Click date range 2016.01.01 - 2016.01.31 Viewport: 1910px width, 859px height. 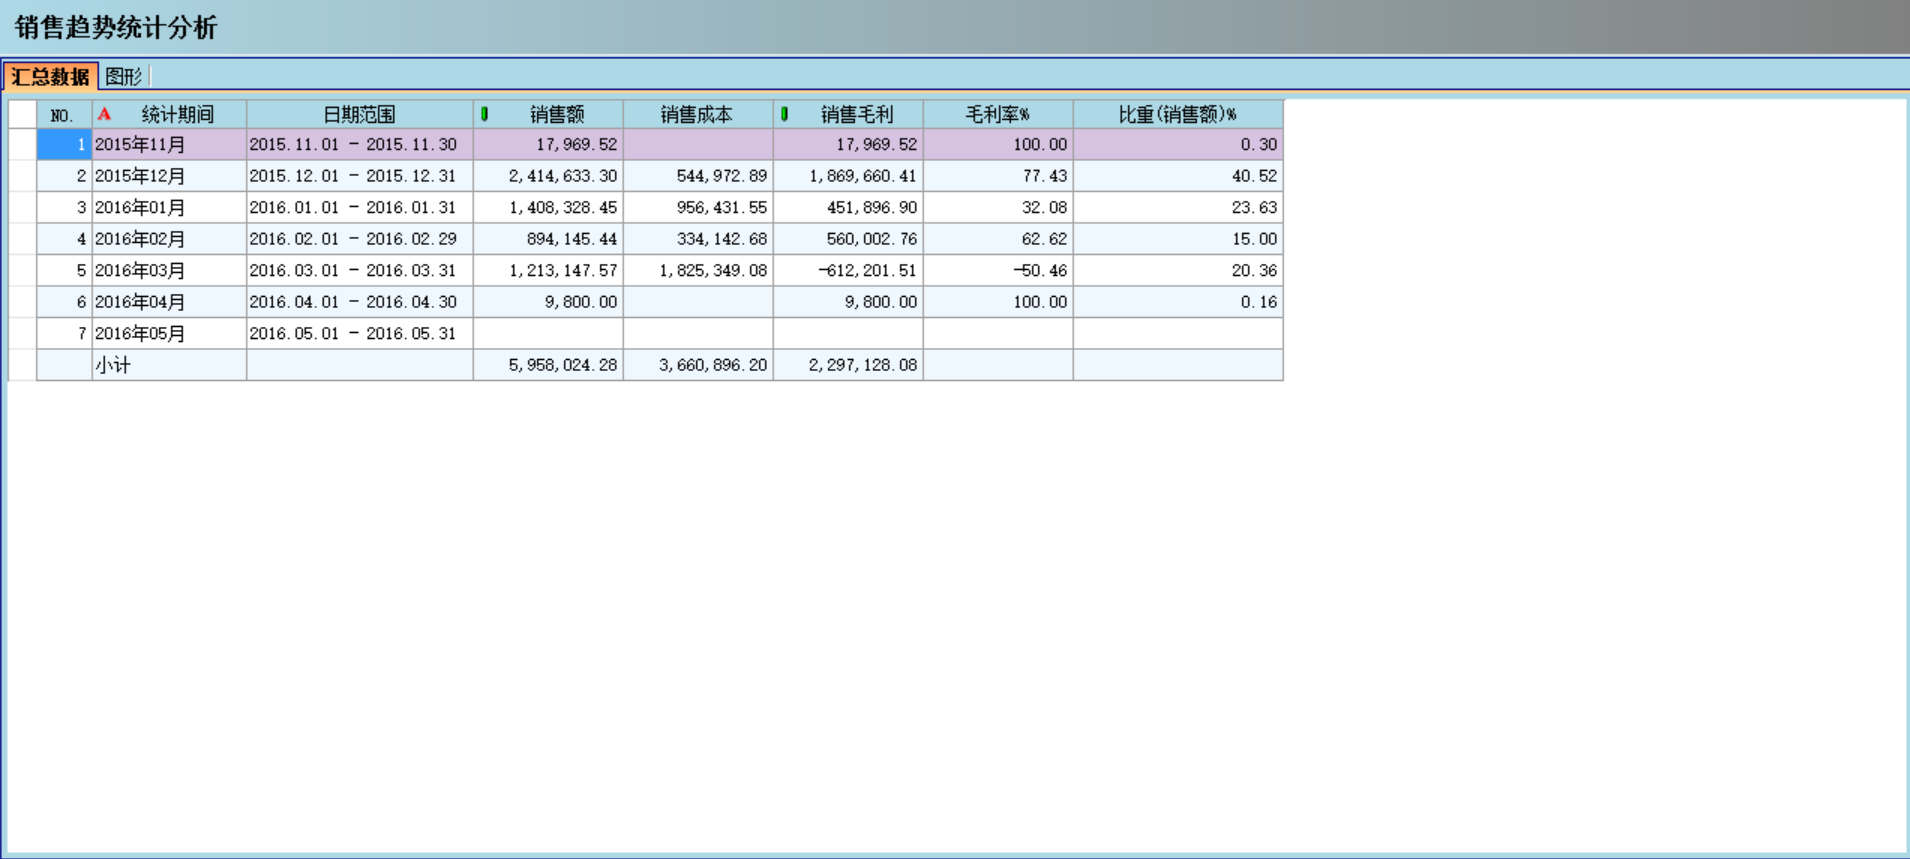360,207
